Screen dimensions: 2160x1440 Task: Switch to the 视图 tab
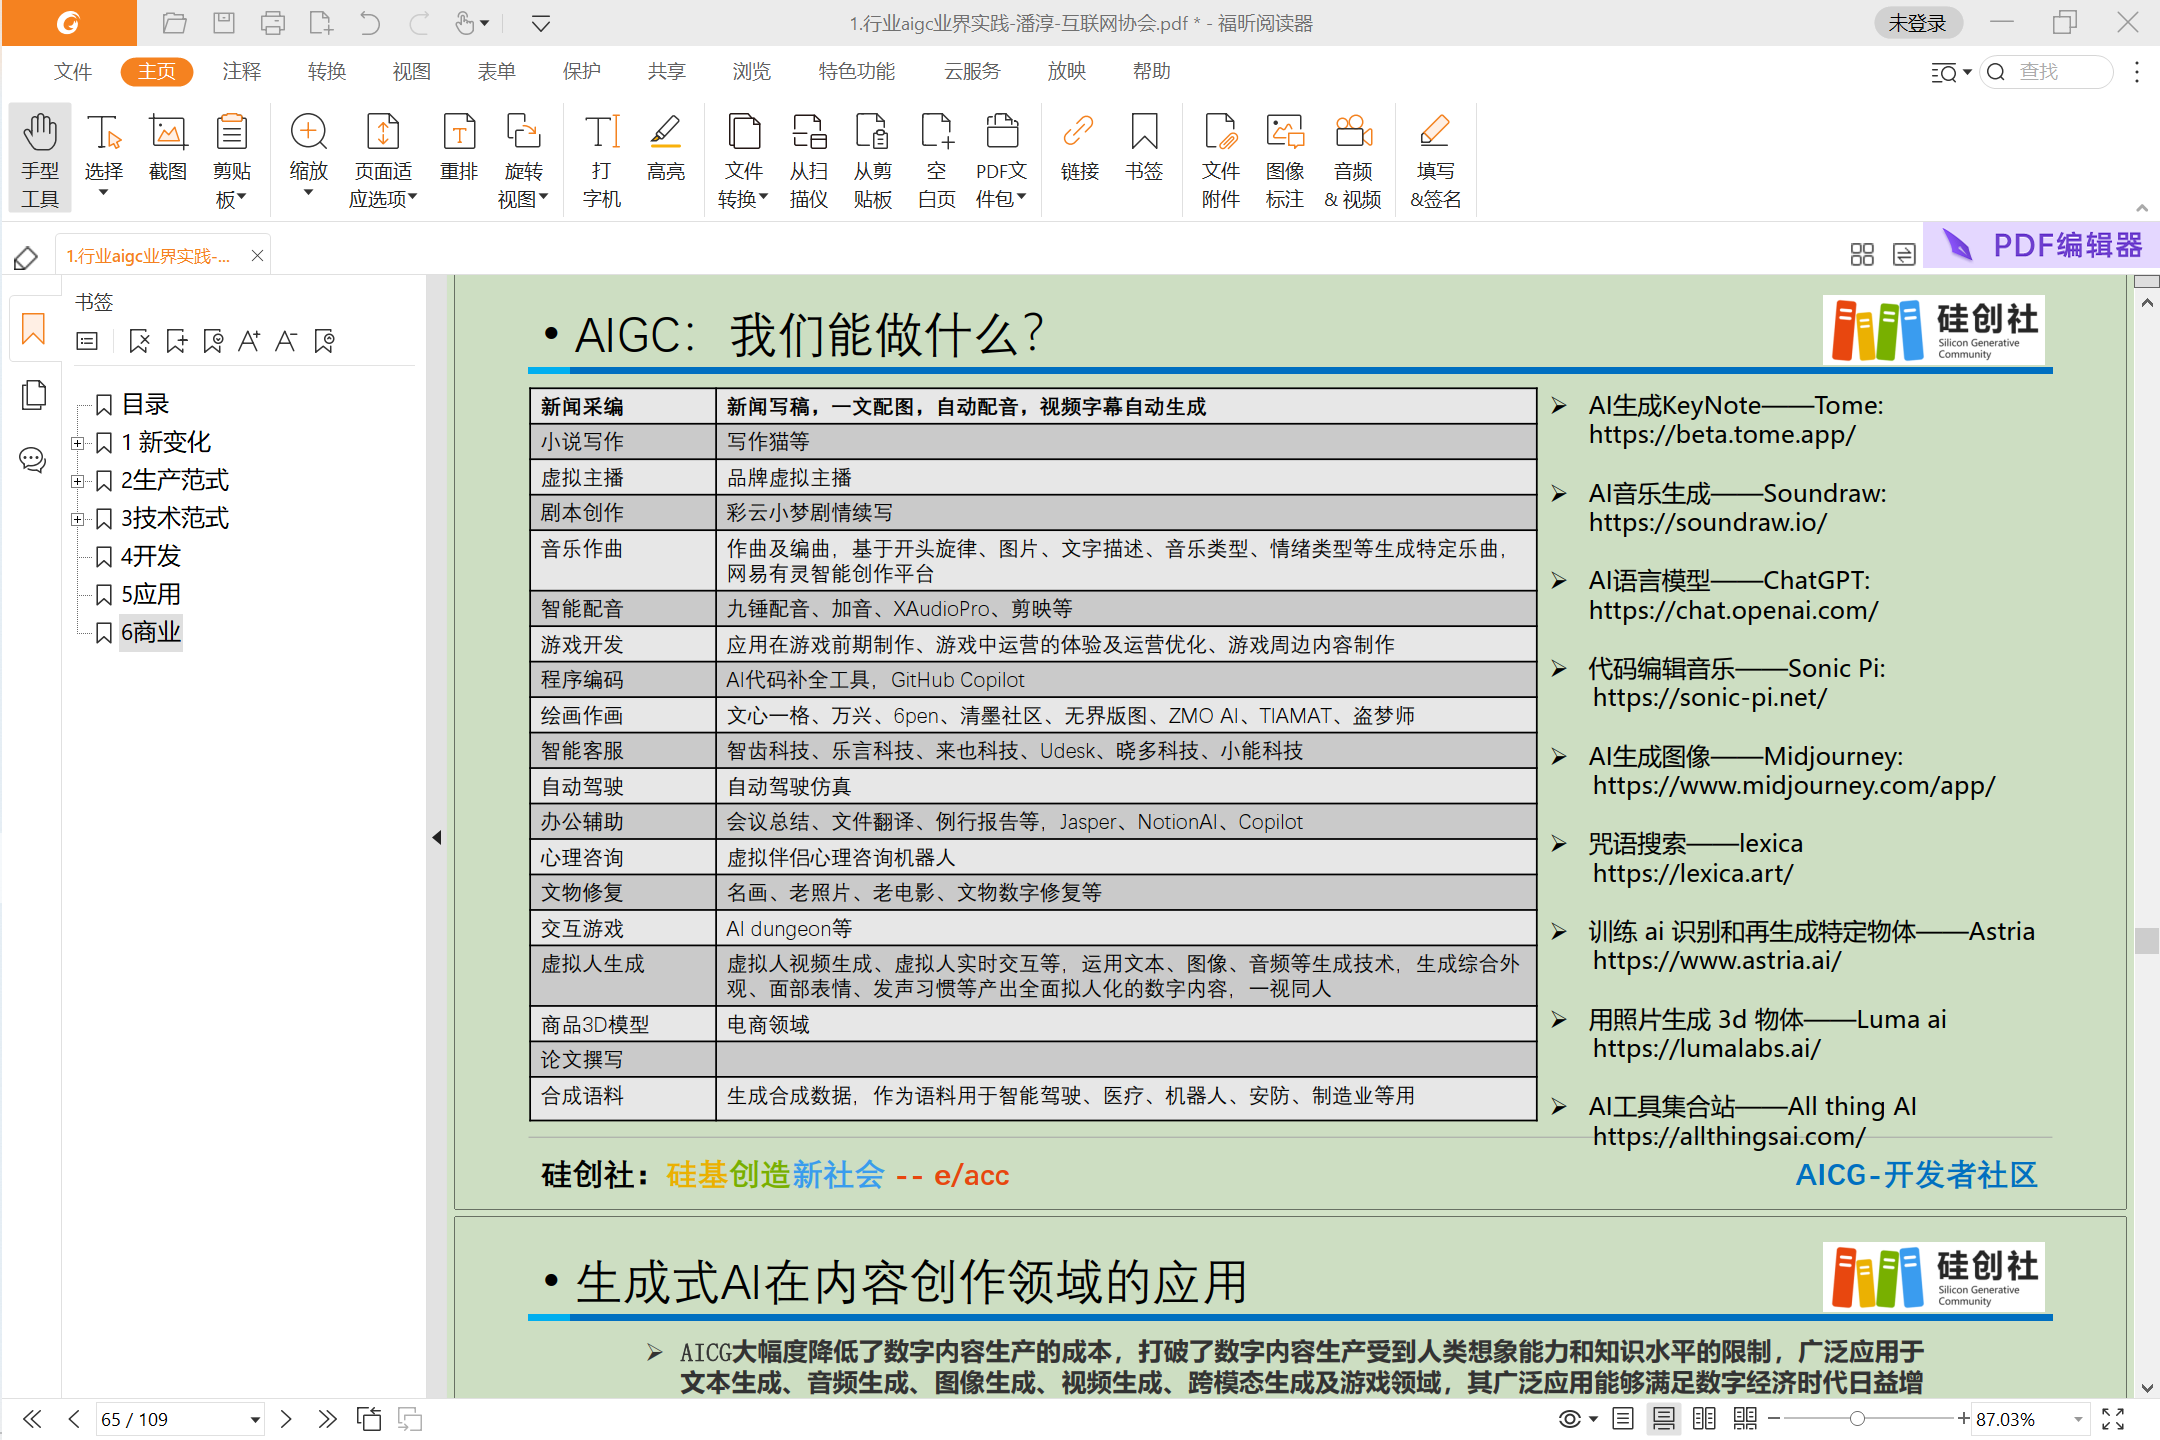coord(412,71)
